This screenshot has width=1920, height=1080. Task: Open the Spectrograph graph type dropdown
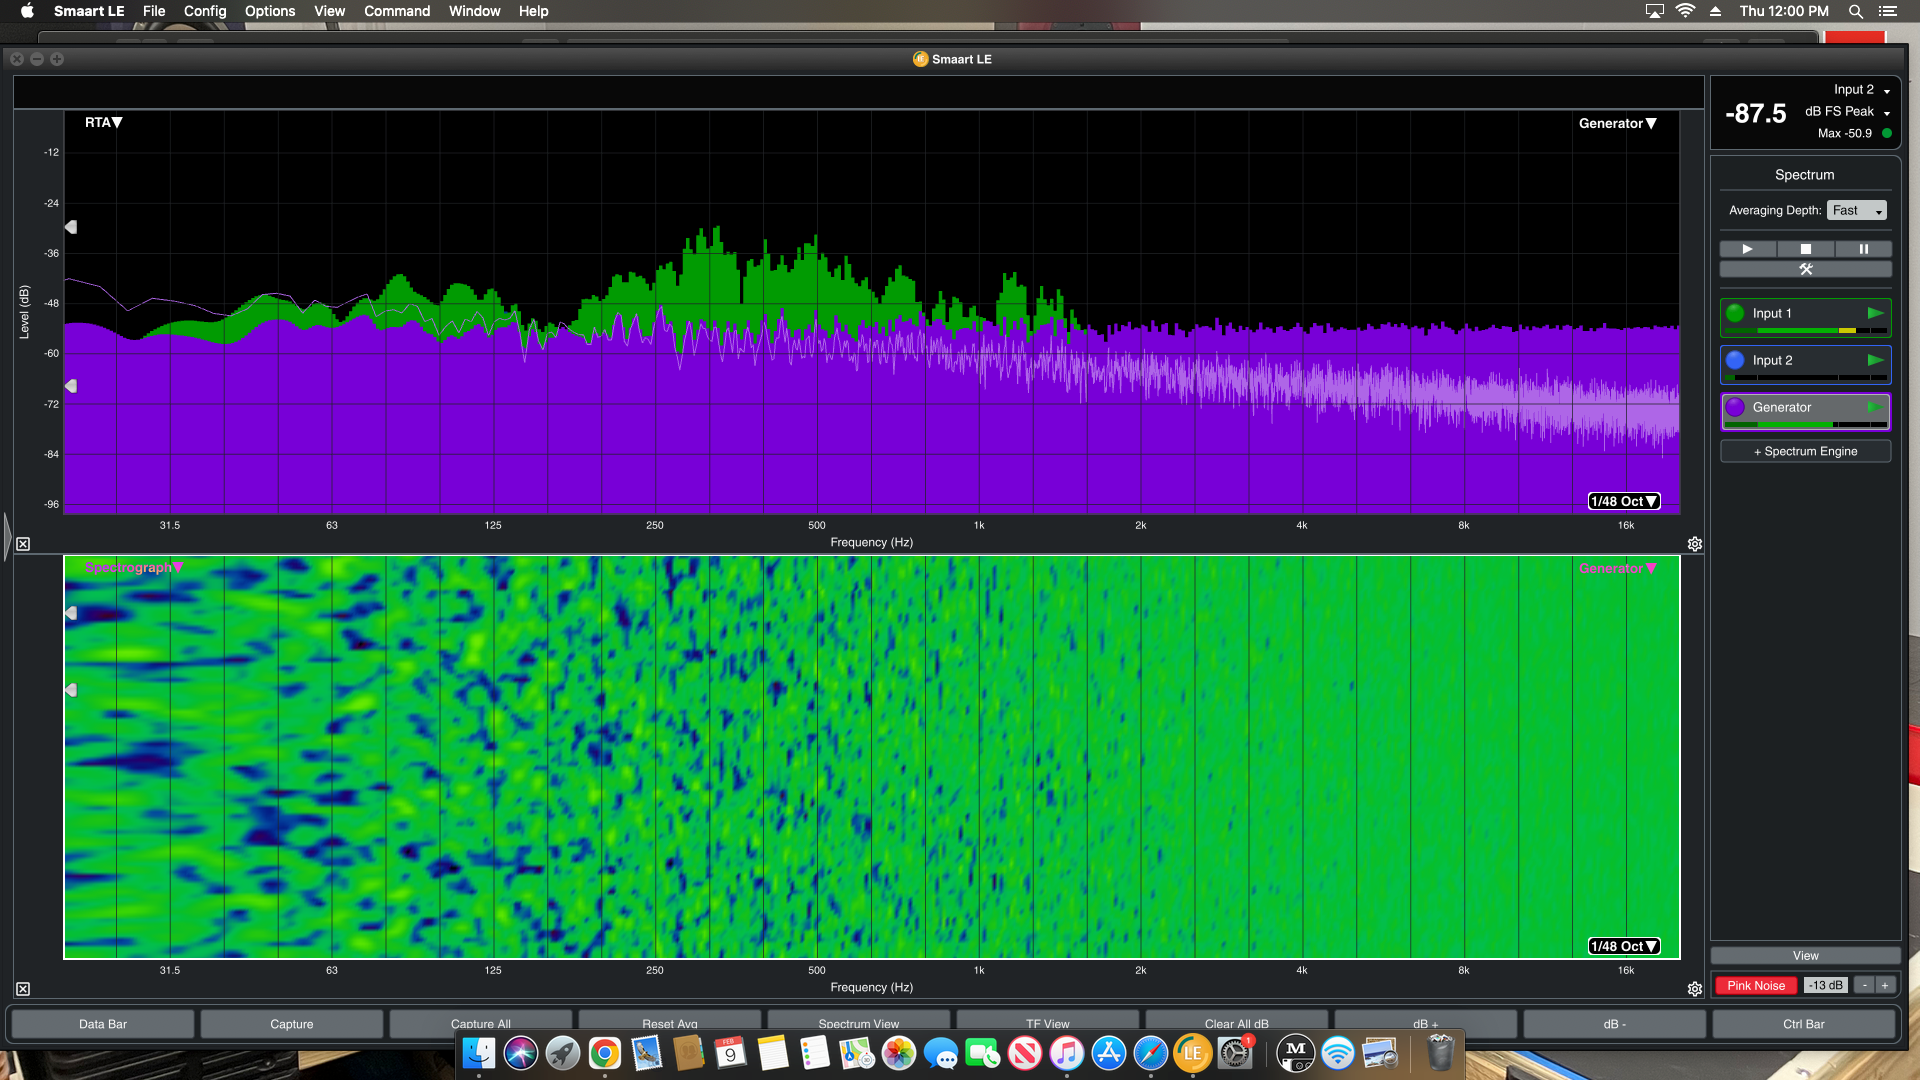coord(133,567)
